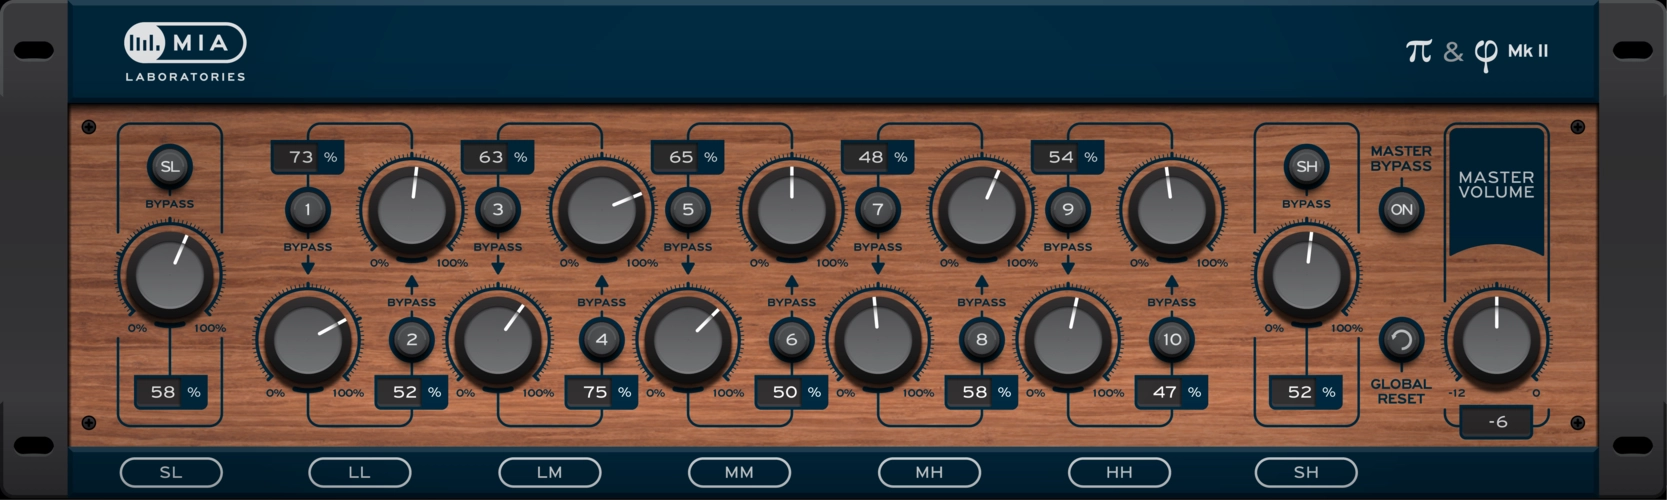The width and height of the screenshot is (1667, 500).
Task: Click the Pi & Phi Mk II logo
Action: 1477,52
